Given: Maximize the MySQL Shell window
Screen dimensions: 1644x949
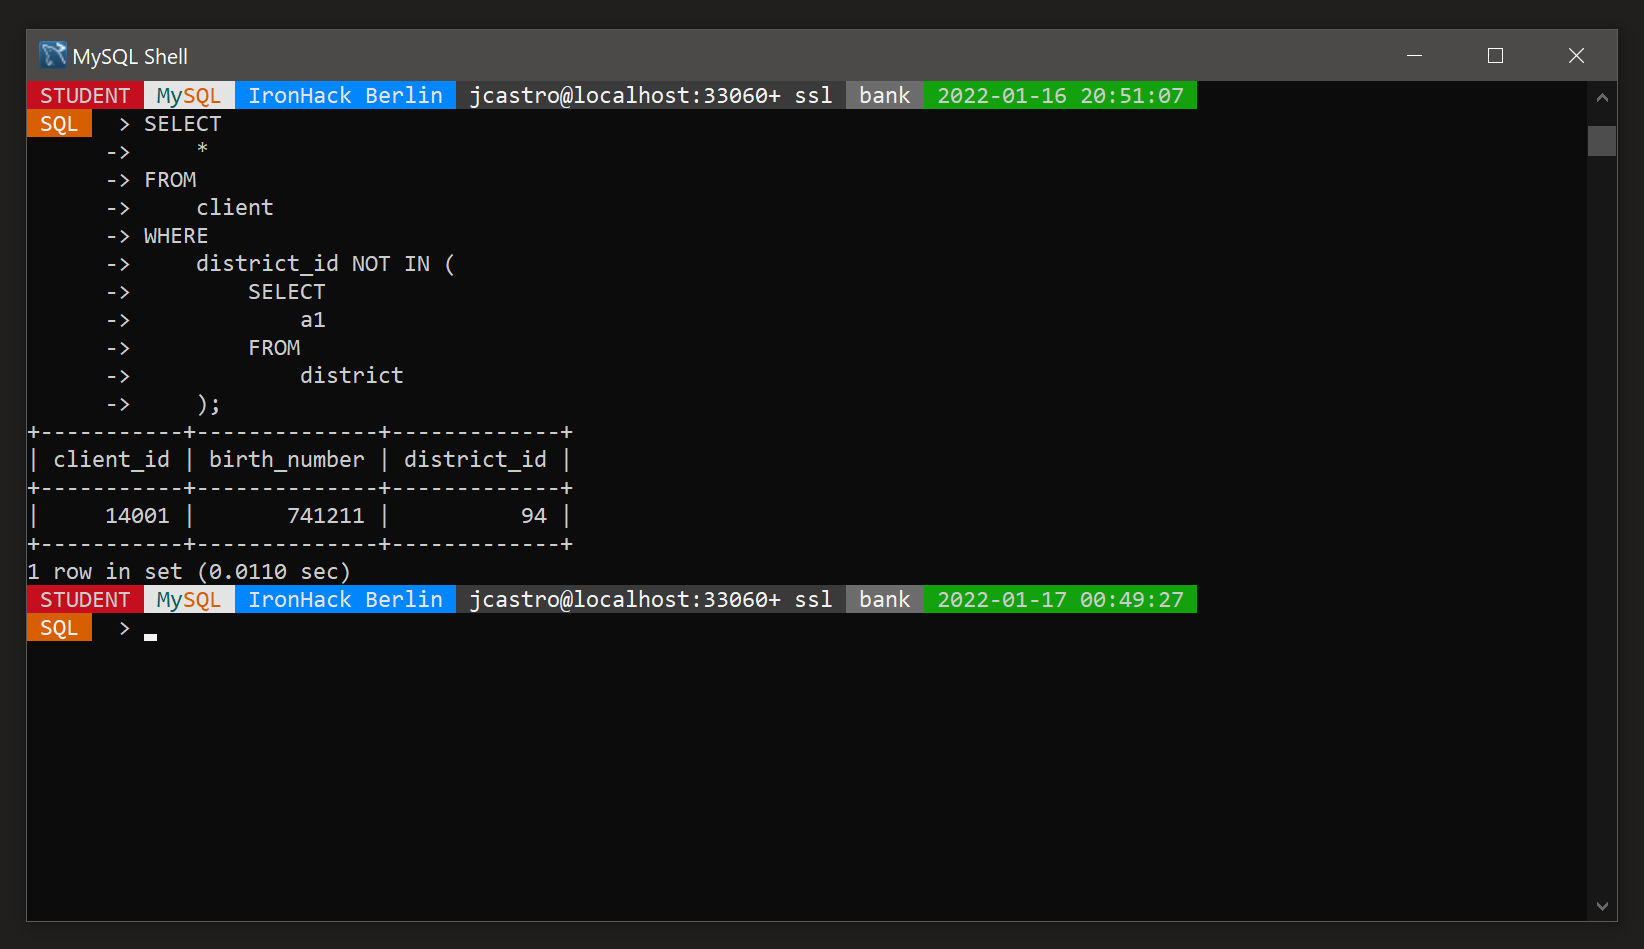Looking at the screenshot, I should [x=1495, y=56].
